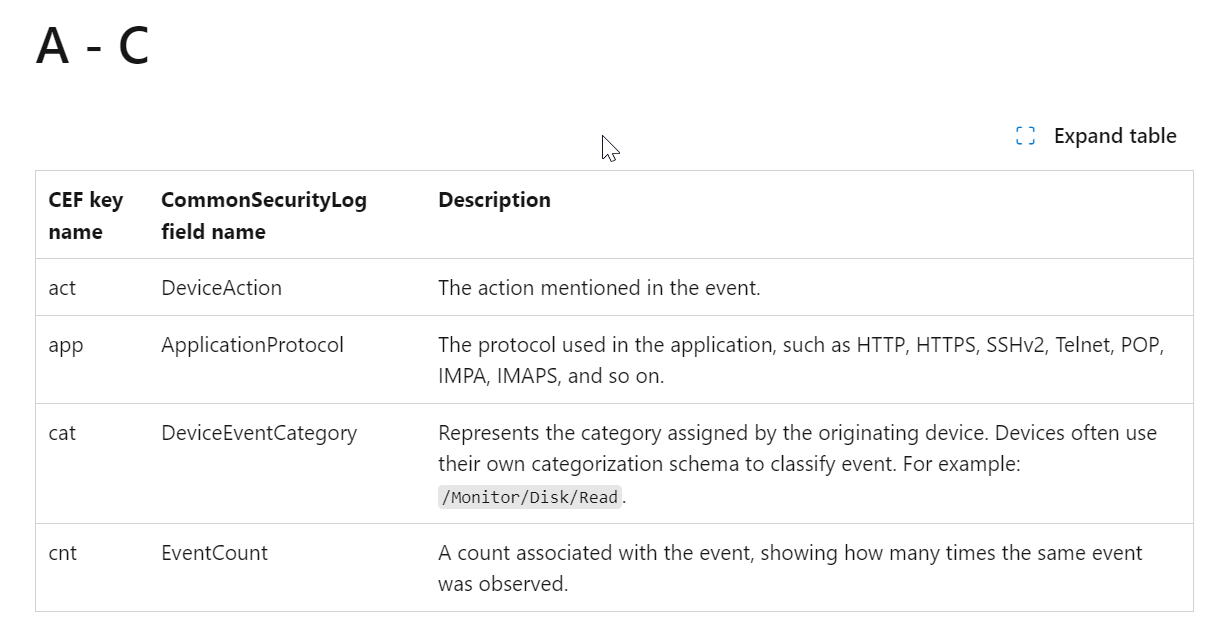Click the DeviceAction field name cell
1224x629 pixels.
tap(221, 288)
